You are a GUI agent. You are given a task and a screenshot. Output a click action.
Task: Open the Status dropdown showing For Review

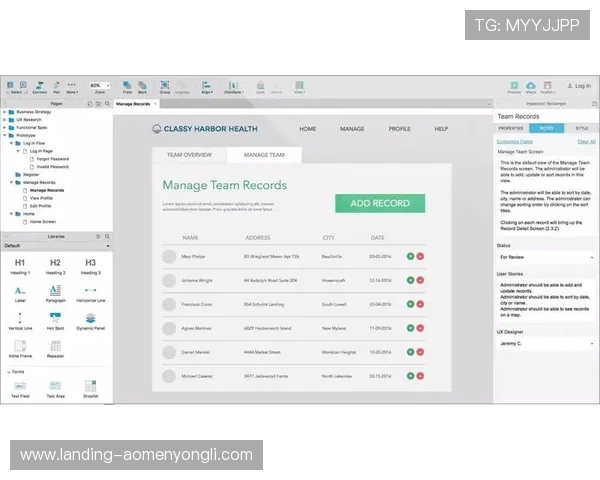pyautogui.click(x=546, y=258)
